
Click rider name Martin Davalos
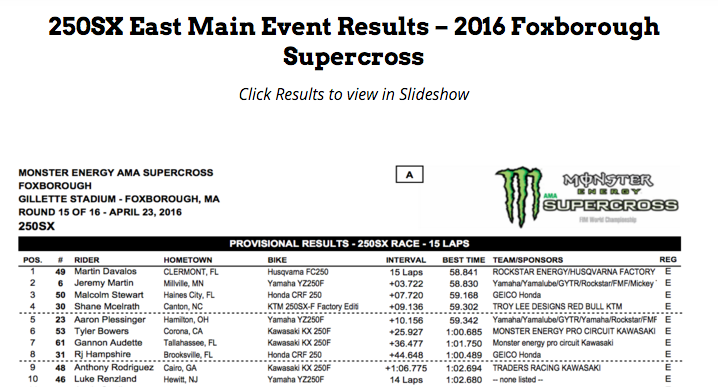pyautogui.click(x=105, y=272)
